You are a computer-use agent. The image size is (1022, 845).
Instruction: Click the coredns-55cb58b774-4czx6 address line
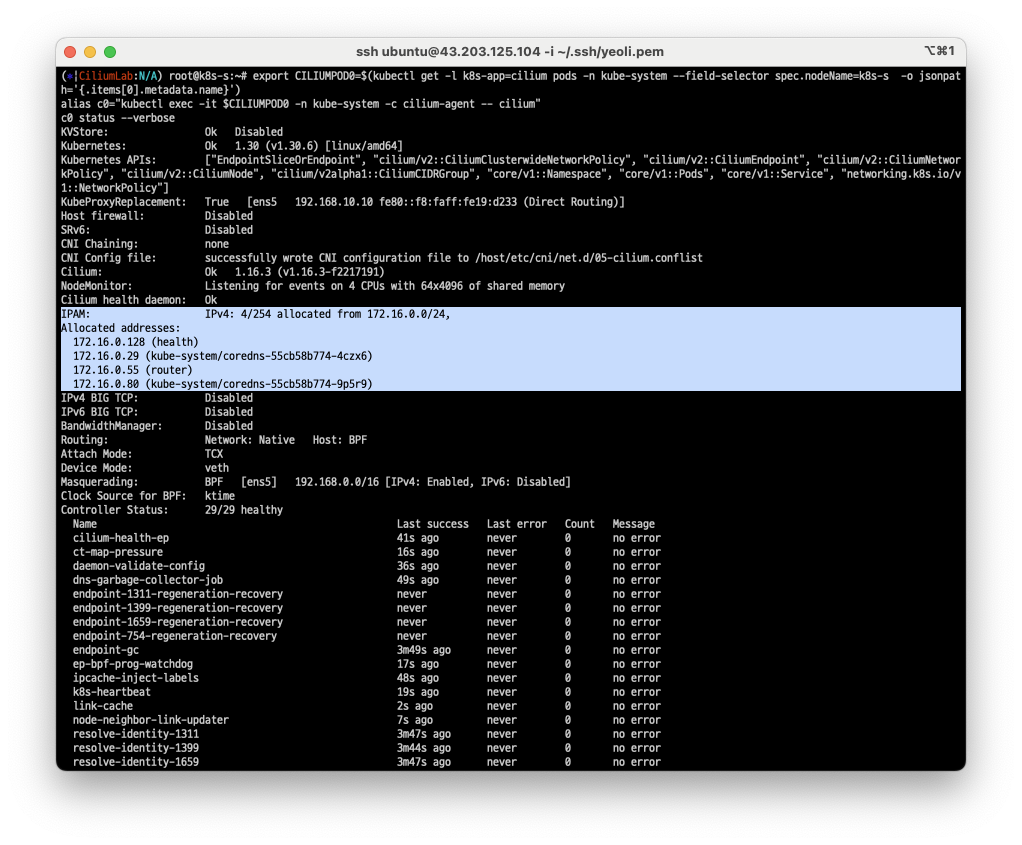222,356
